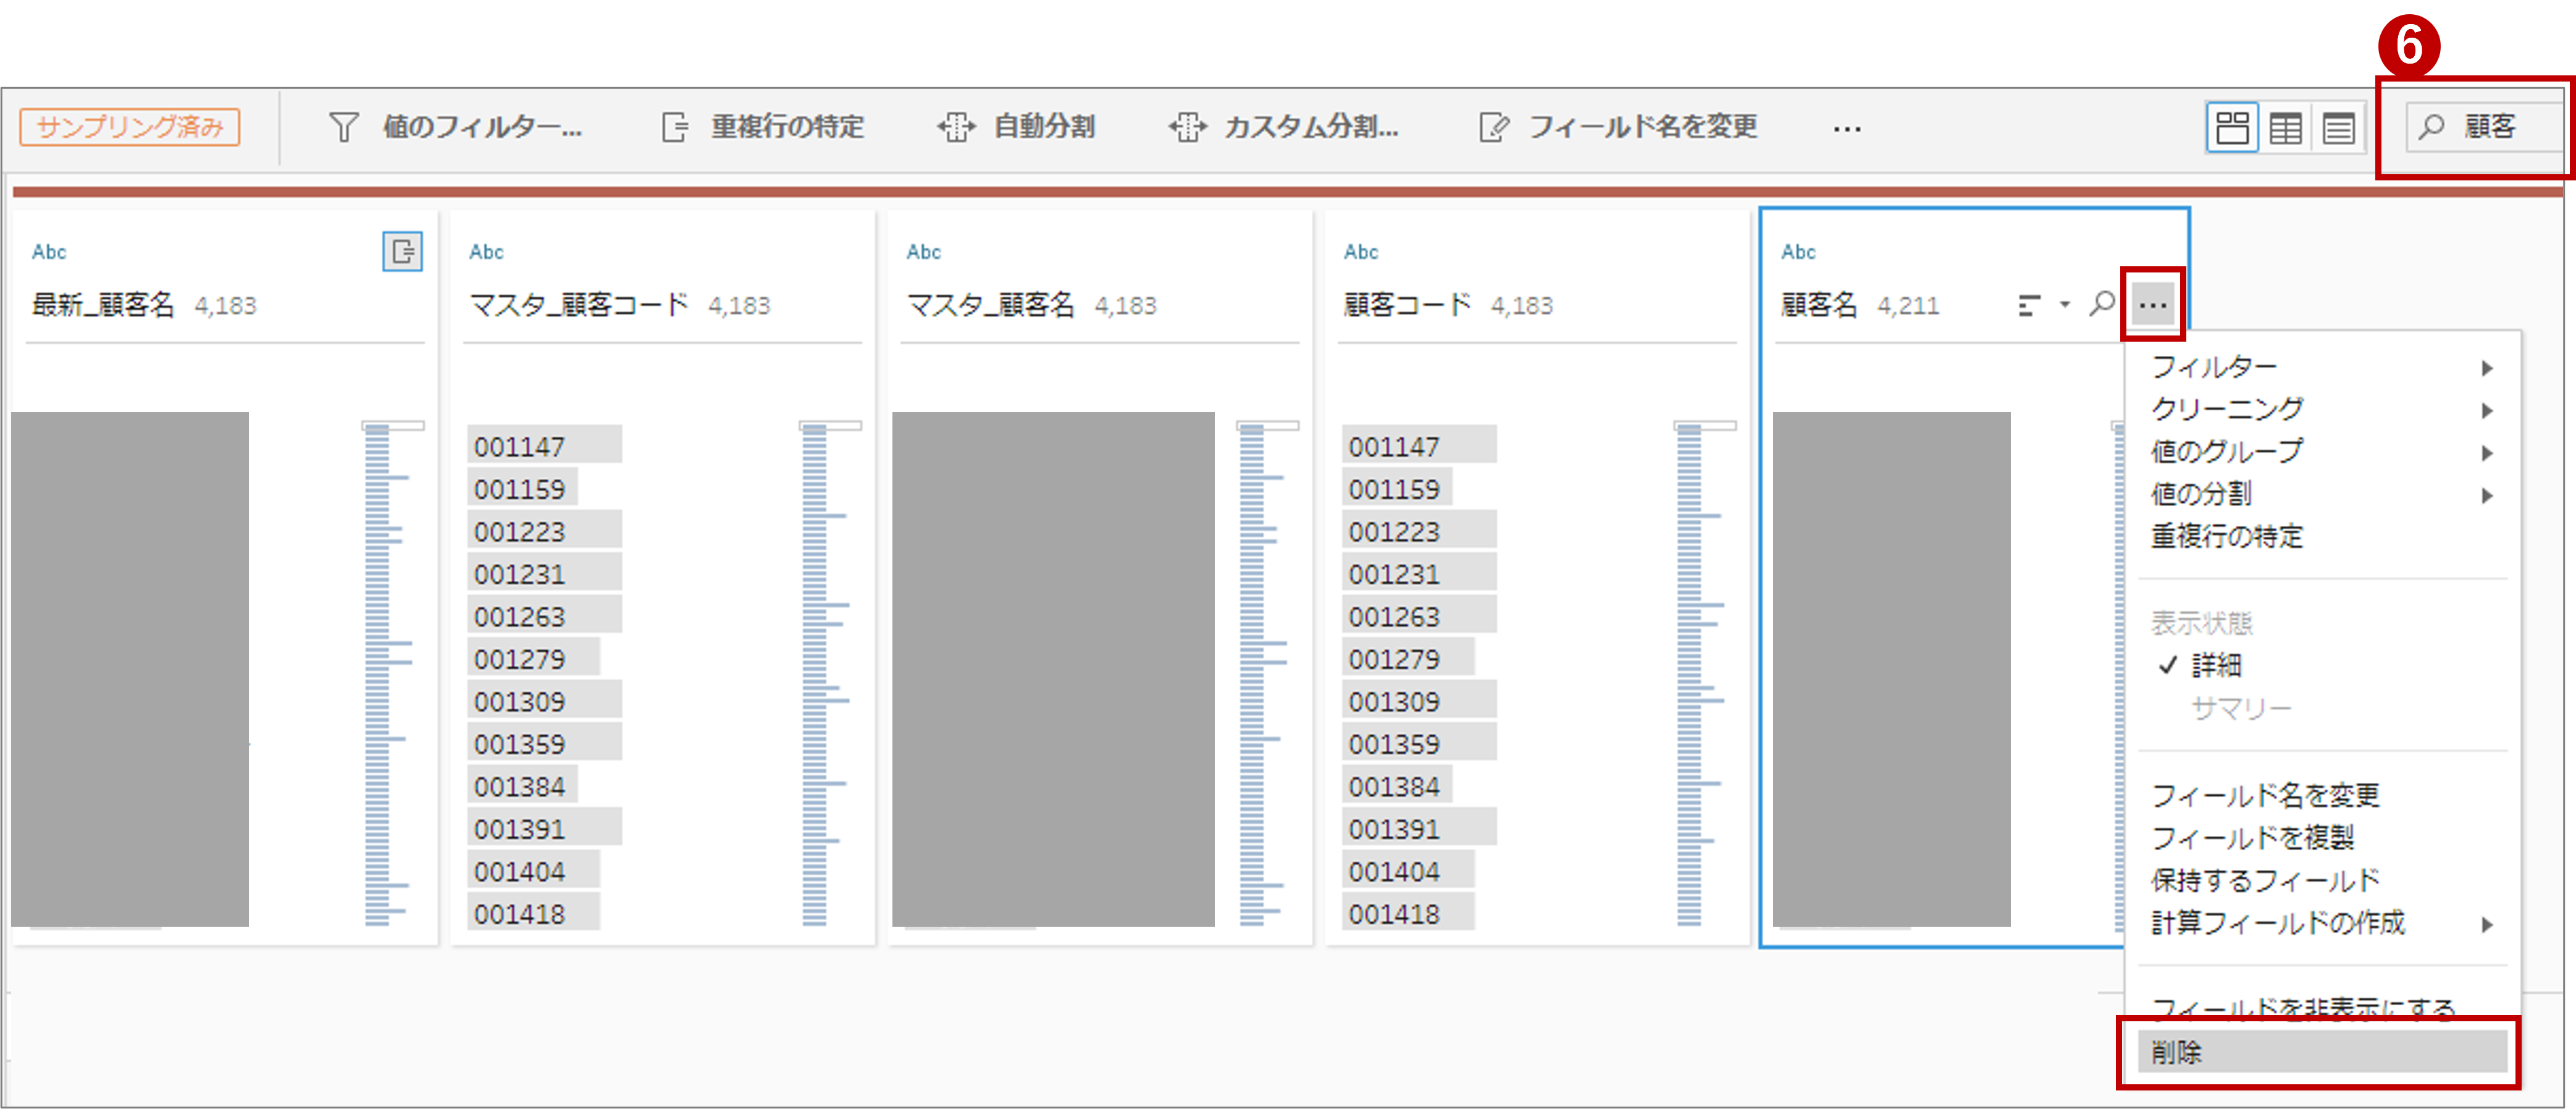Select value 001231 in 顧客コード card
The width and height of the screenshot is (2576, 1109).
click(1419, 574)
